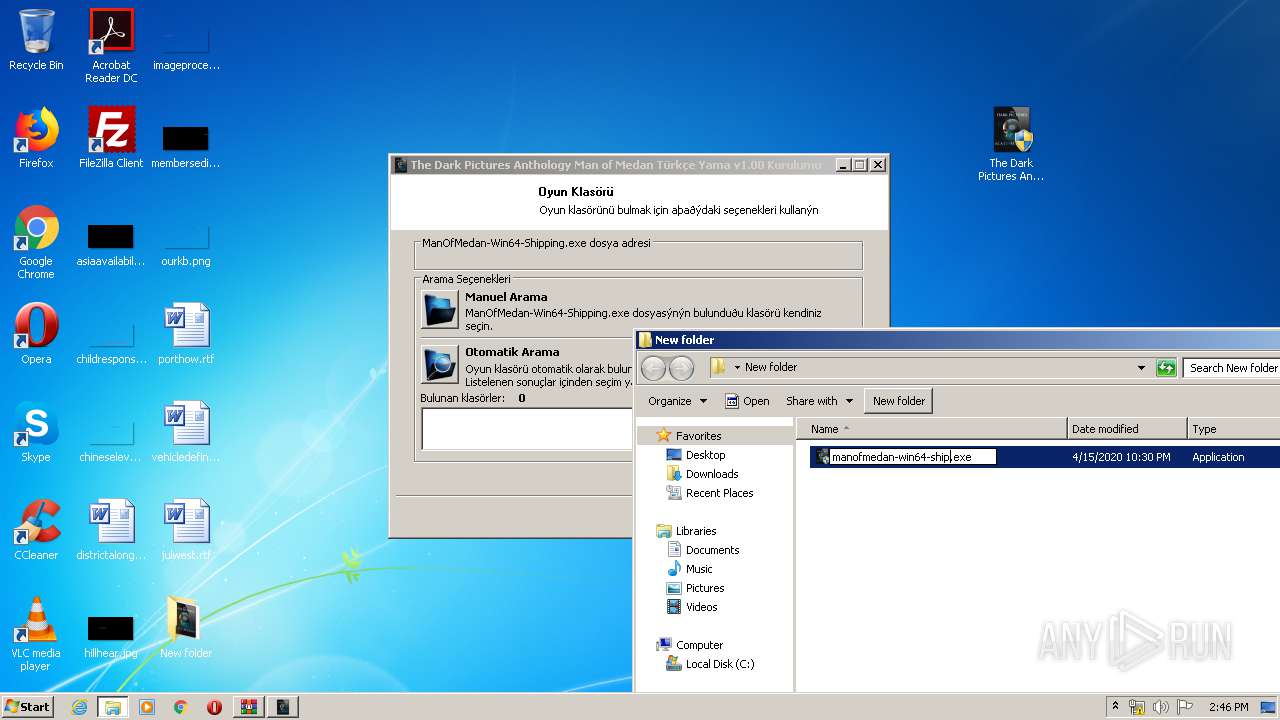
Task: Open Chrome from the taskbar
Action: (181, 707)
